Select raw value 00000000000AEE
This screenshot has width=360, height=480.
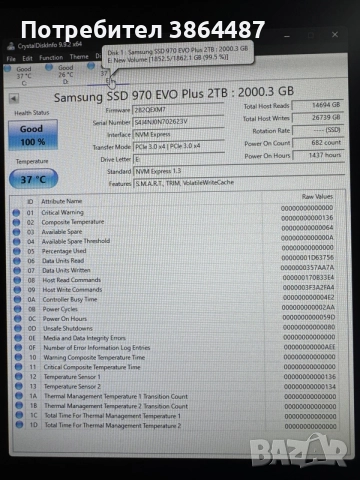[310, 347]
